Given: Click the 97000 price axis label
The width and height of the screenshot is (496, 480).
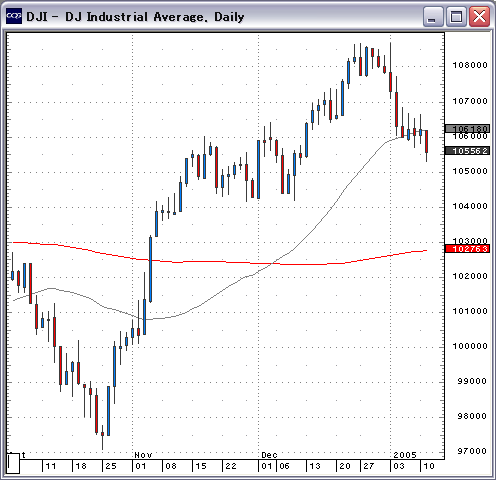Looking at the screenshot, I should pos(472,451).
